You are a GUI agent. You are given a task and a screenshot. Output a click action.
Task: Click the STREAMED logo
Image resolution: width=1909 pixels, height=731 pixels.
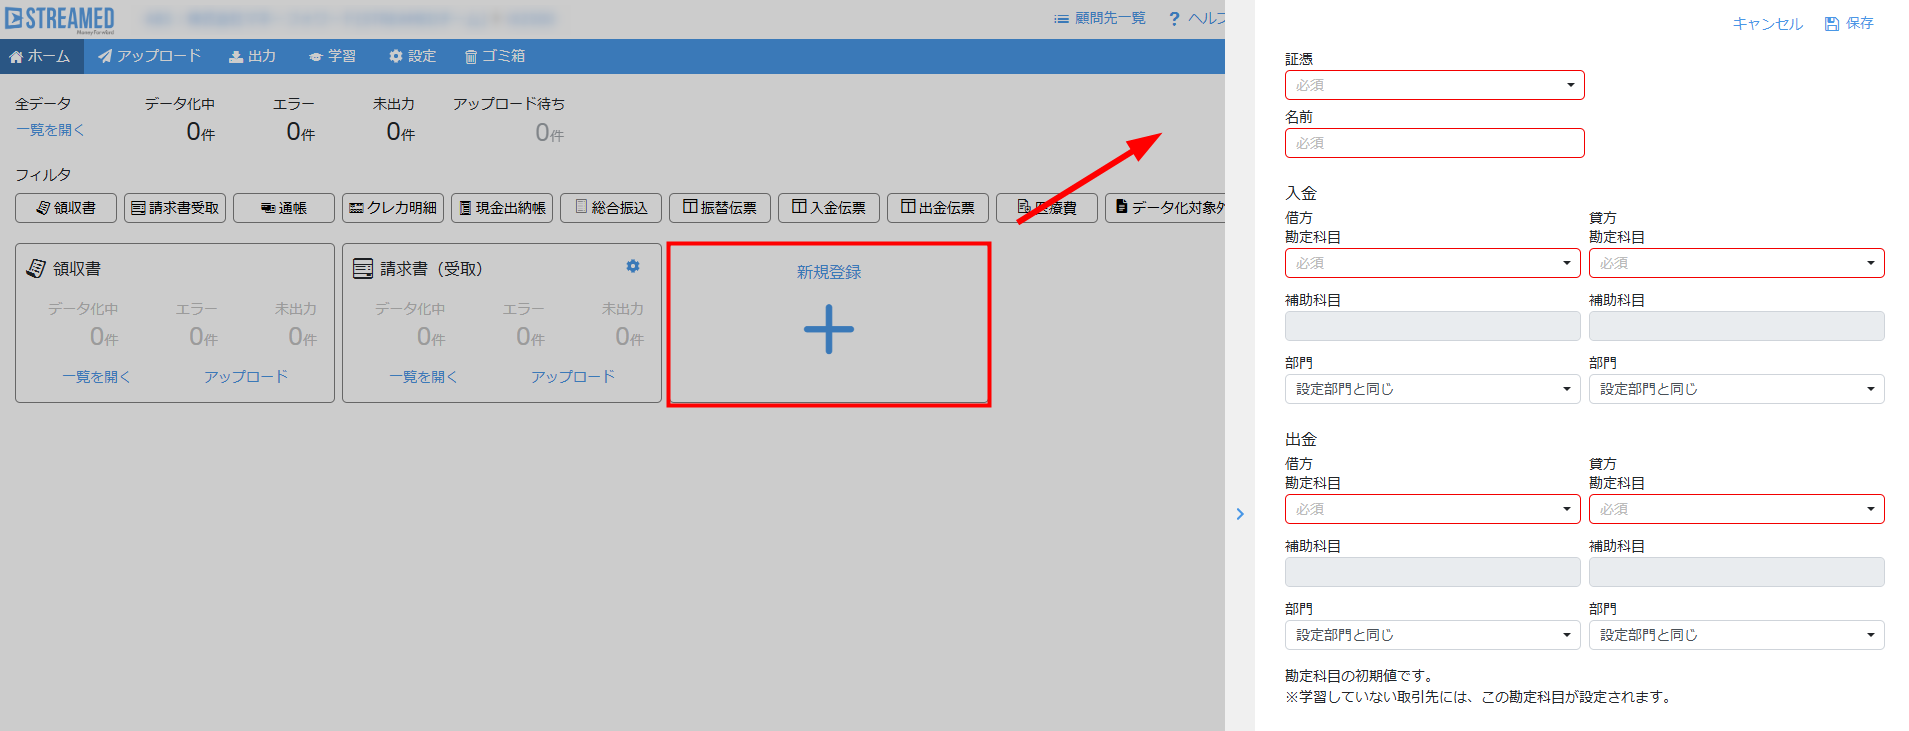click(60, 19)
